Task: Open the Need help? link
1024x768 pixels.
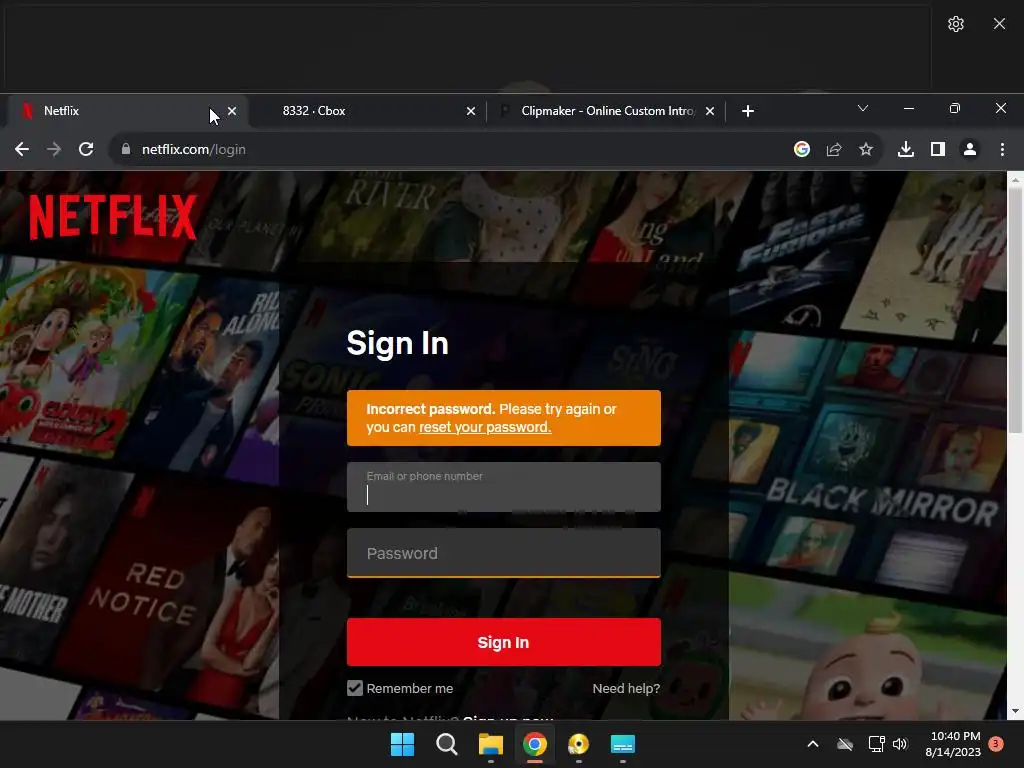Action: coord(626,688)
